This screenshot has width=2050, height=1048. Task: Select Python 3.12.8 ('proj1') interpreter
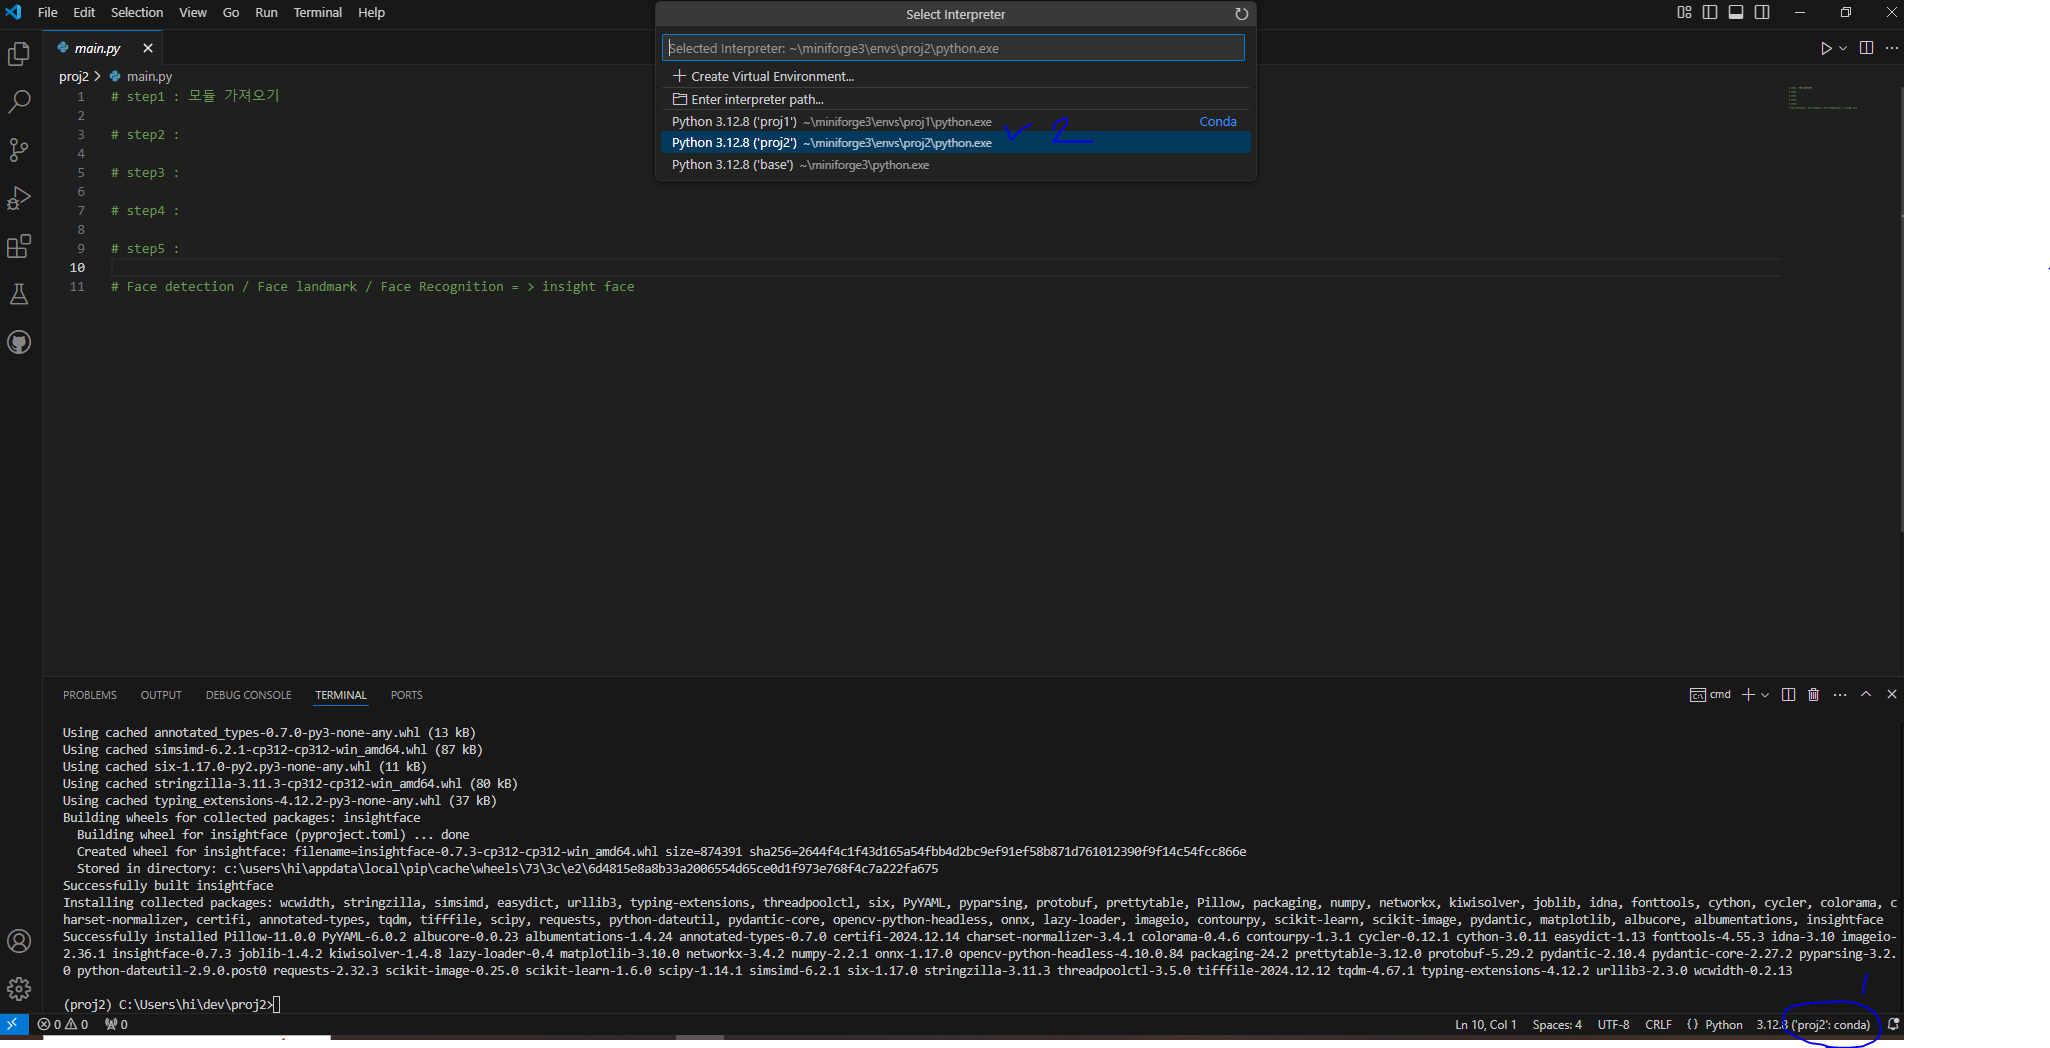[955, 121]
